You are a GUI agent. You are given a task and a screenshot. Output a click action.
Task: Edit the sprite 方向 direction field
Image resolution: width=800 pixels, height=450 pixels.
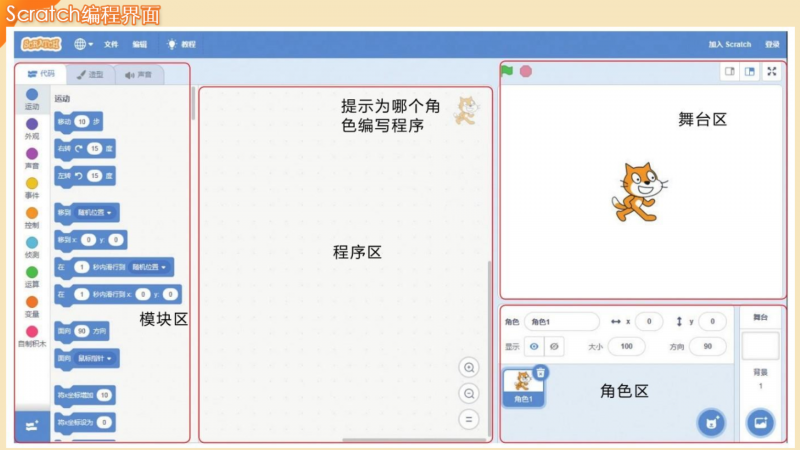coord(708,346)
